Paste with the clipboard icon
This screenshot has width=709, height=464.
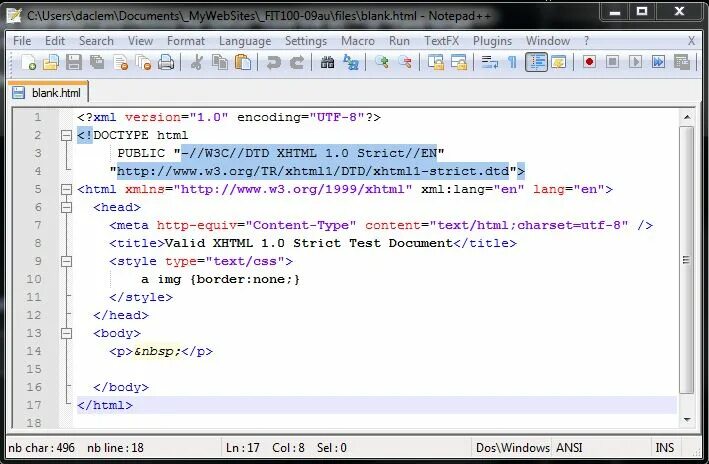(243, 62)
